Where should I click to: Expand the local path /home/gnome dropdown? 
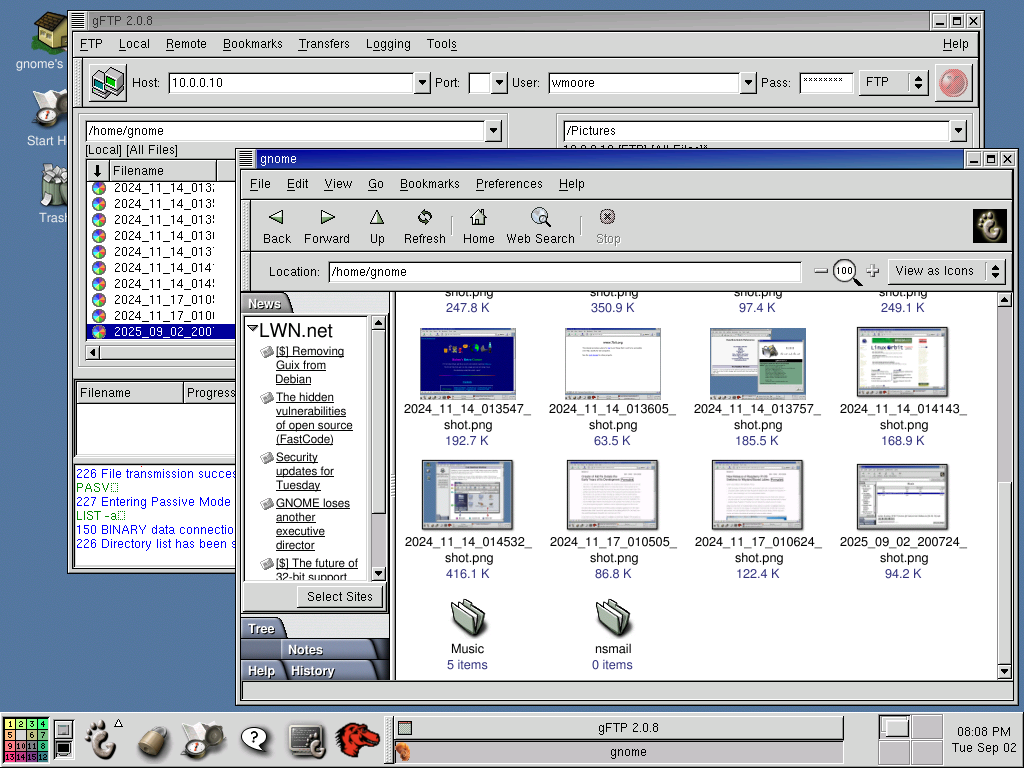click(492, 131)
